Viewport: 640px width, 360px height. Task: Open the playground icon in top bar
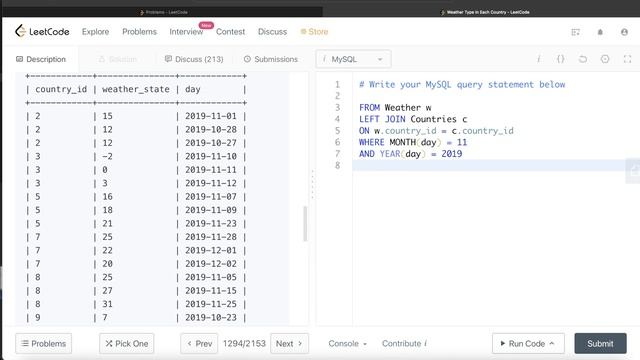coord(576,32)
